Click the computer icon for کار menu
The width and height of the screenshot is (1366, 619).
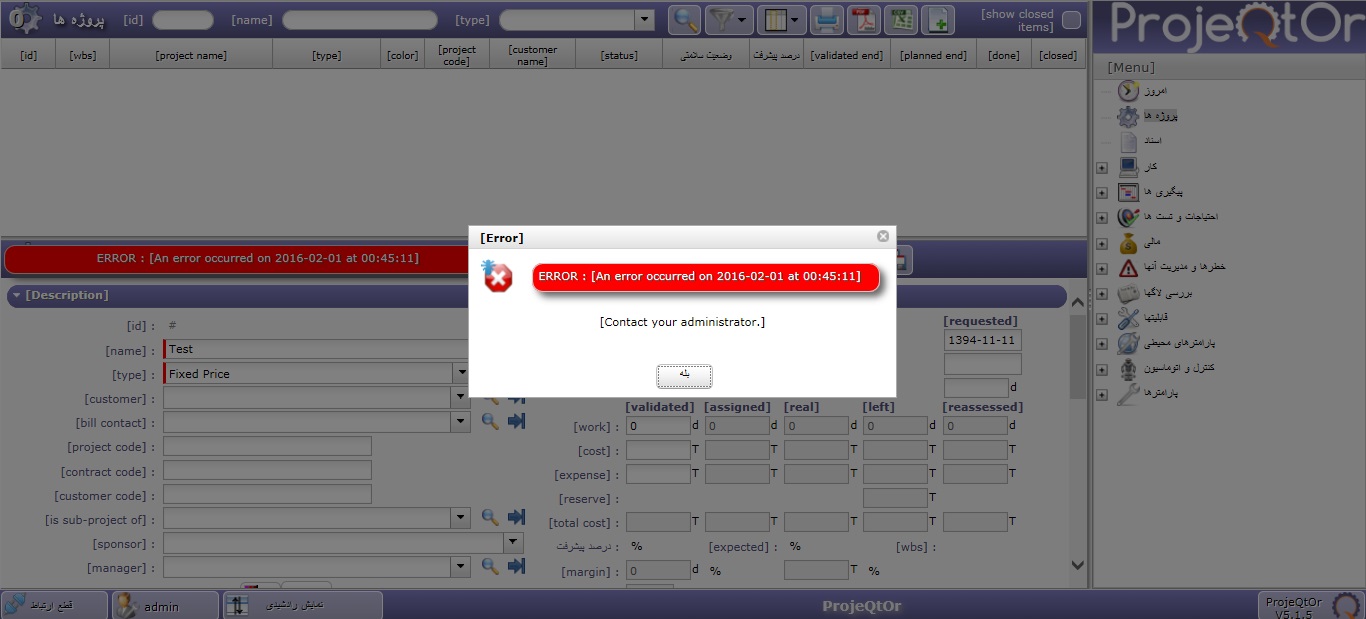1128,166
